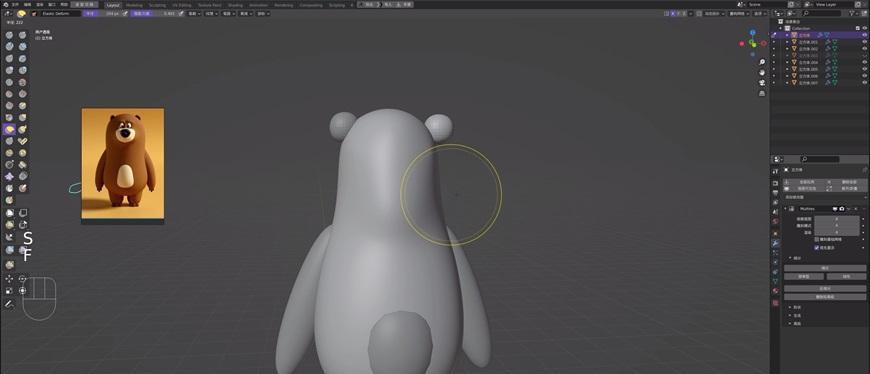Viewport: 870px width, 374px height.
Task: Select the Snake Hook brush
Action: 22,129
